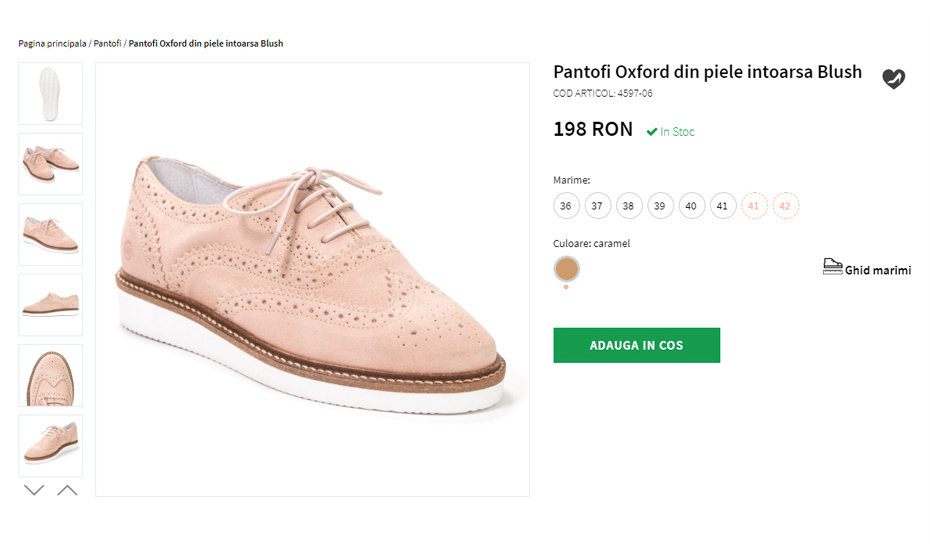Pick the unavailable size 42
The image size is (930, 544).
click(785, 206)
